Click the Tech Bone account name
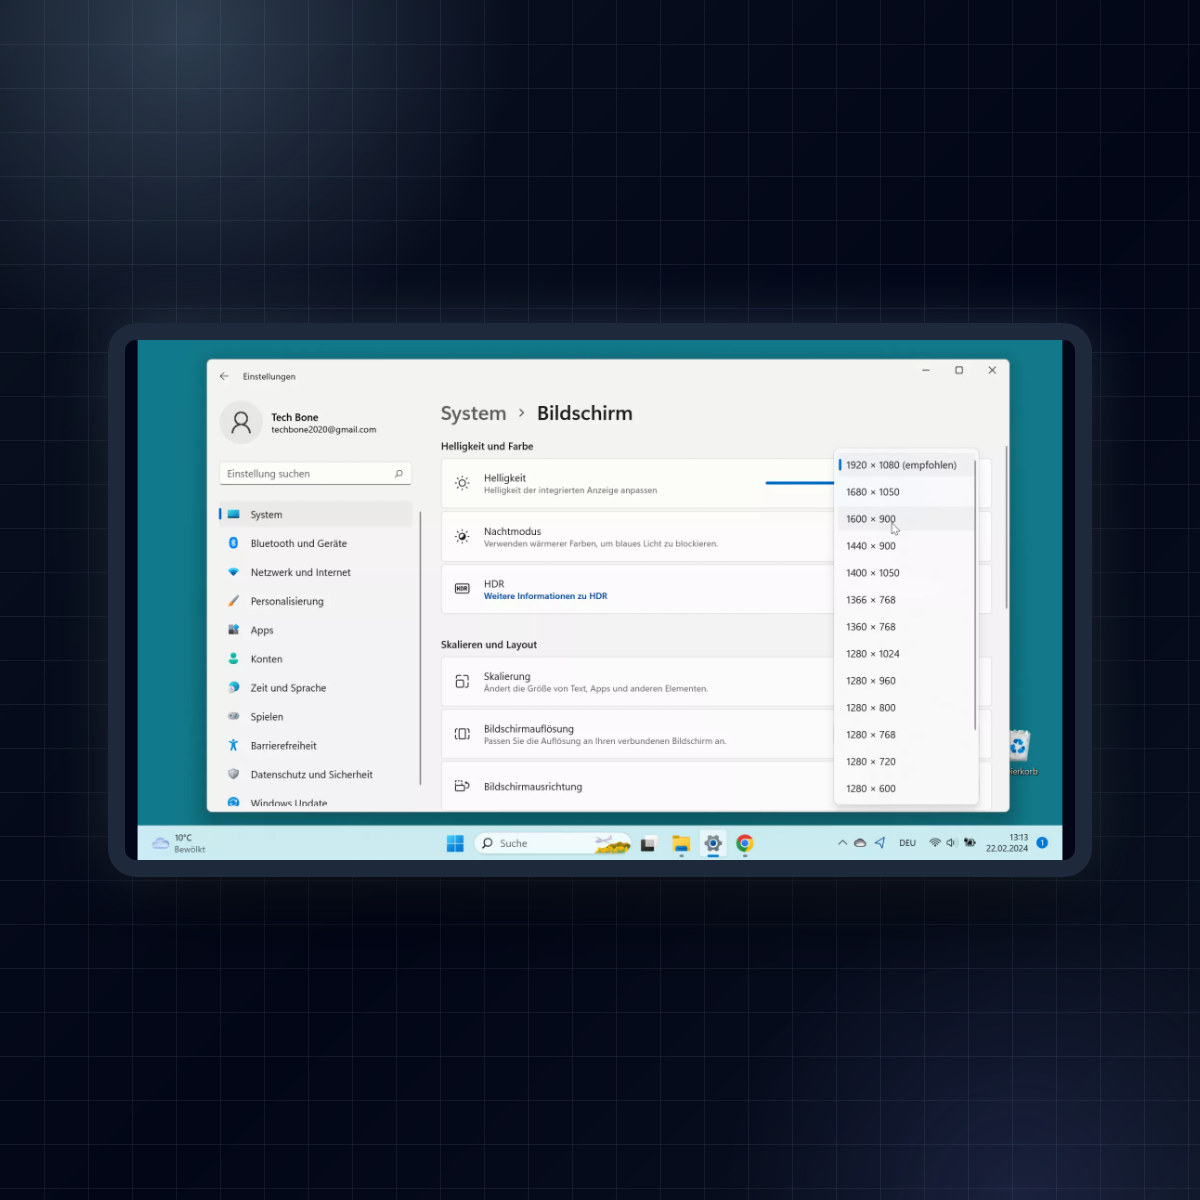The height and width of the screenshot is (1200, 1200). coord(295,417)
